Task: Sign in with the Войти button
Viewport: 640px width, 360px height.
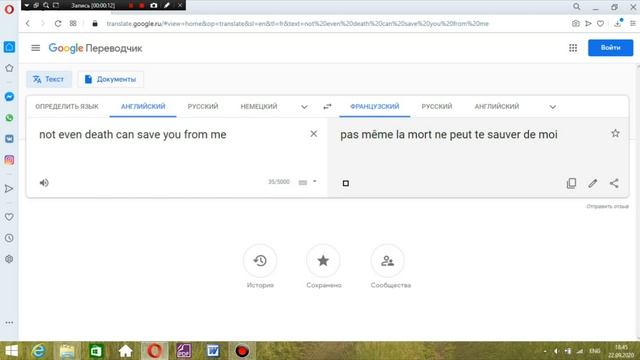Action: tap(610, 48)
